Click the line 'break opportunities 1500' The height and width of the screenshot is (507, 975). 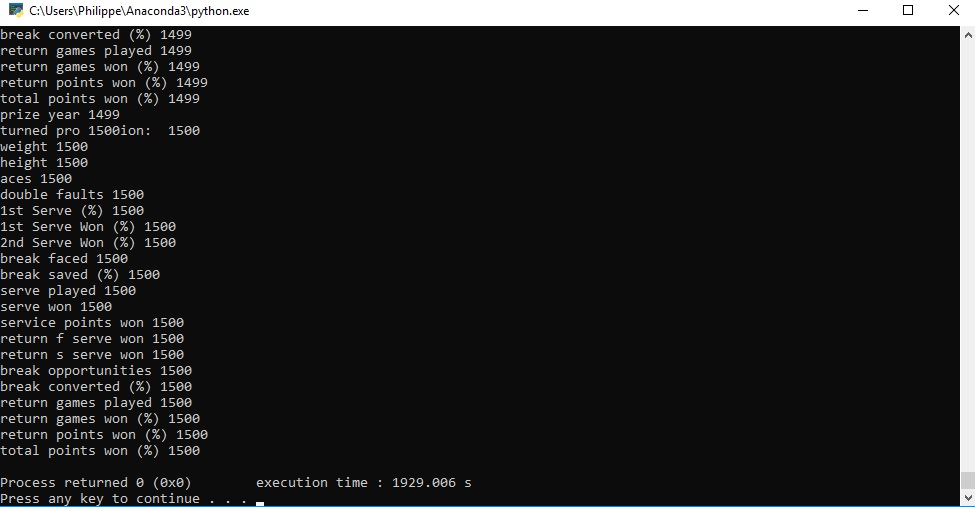[x=96, y=371]
